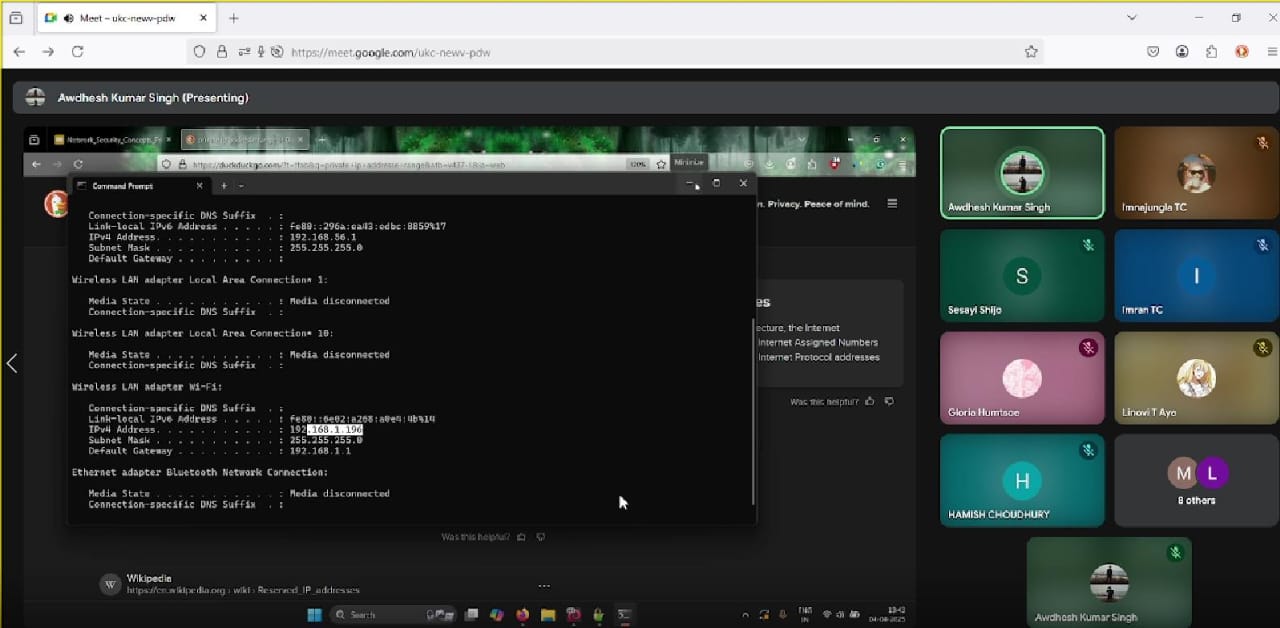The width and height of the screenshot is (1280, 628).
Task: Click the shield tracking protection icon
Action: point(200,52)
